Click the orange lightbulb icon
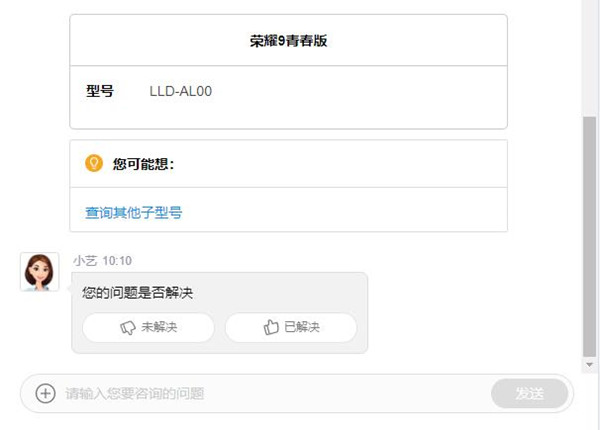 (x=94, y=163)
